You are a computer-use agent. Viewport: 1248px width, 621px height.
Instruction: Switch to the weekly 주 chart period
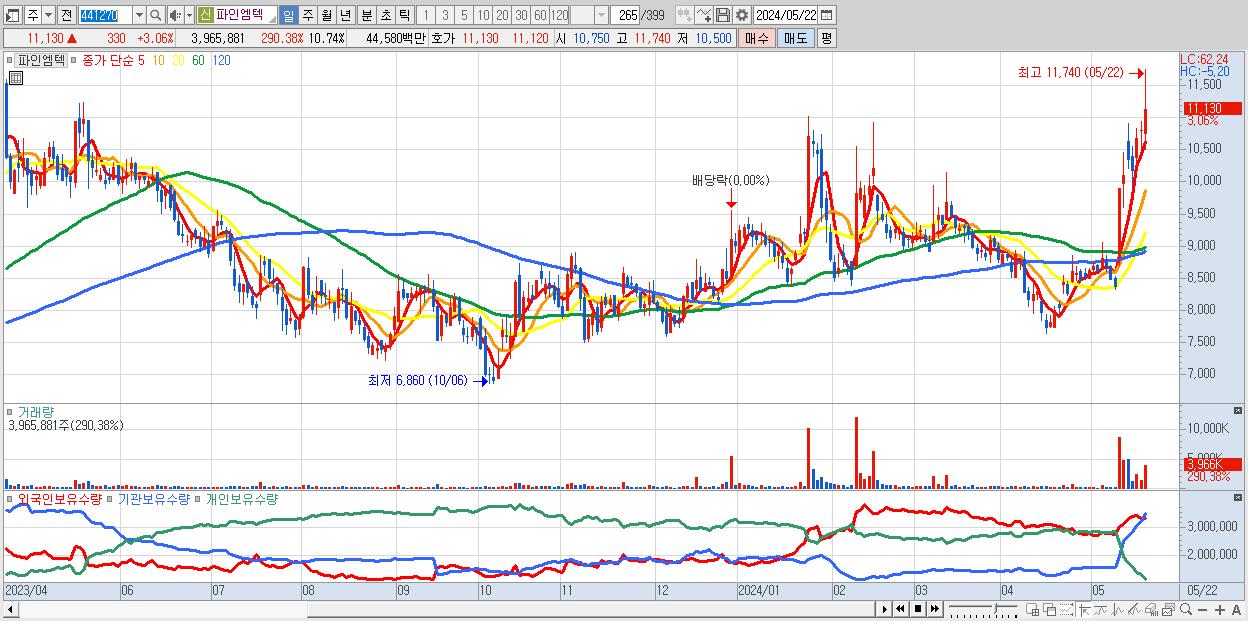click(308, 15)
